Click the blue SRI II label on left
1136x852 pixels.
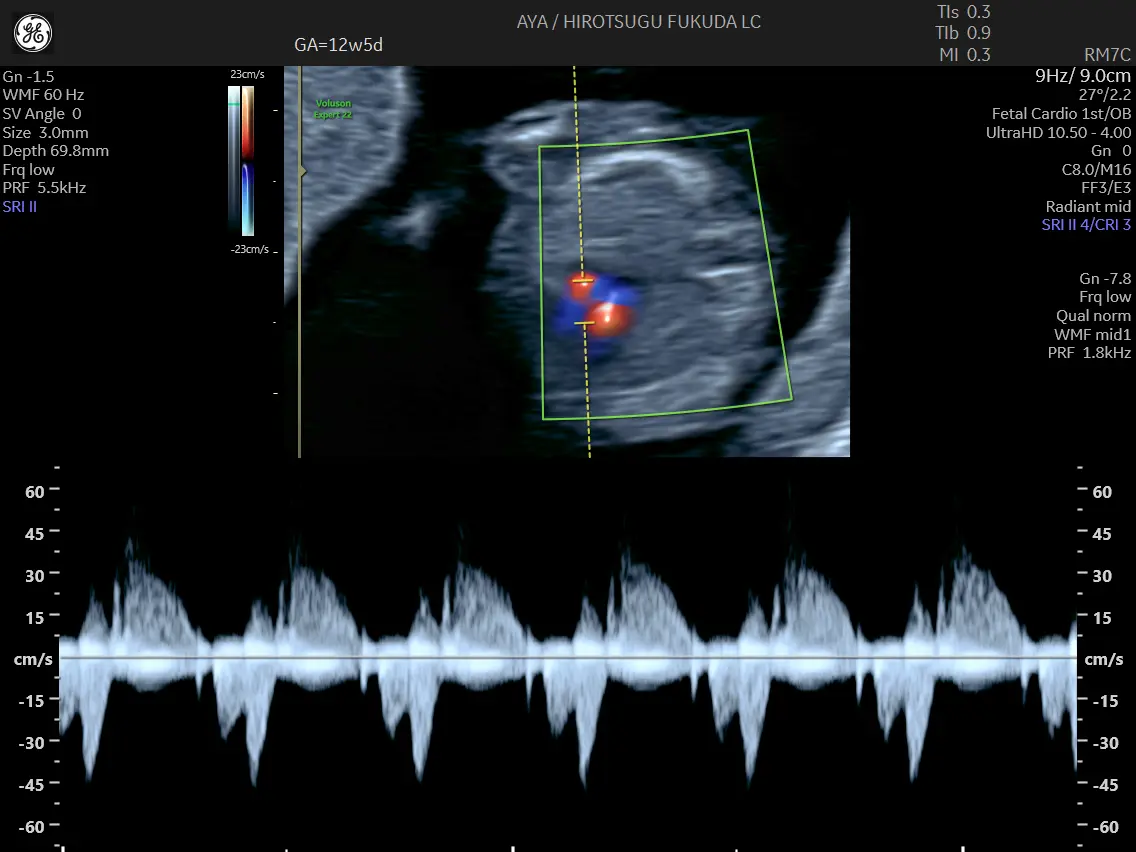click(x=20, y=206)
